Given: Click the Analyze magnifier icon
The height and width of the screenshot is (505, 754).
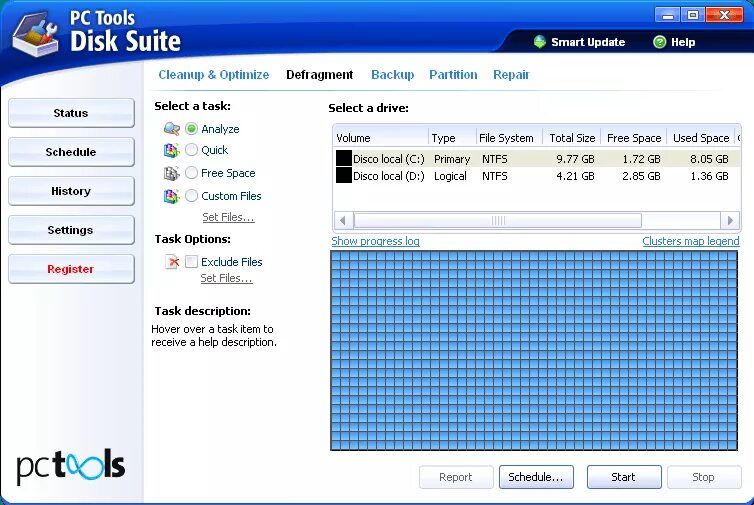Looking at the screenshot, I should pyautogui.click(x=172, y=129).
